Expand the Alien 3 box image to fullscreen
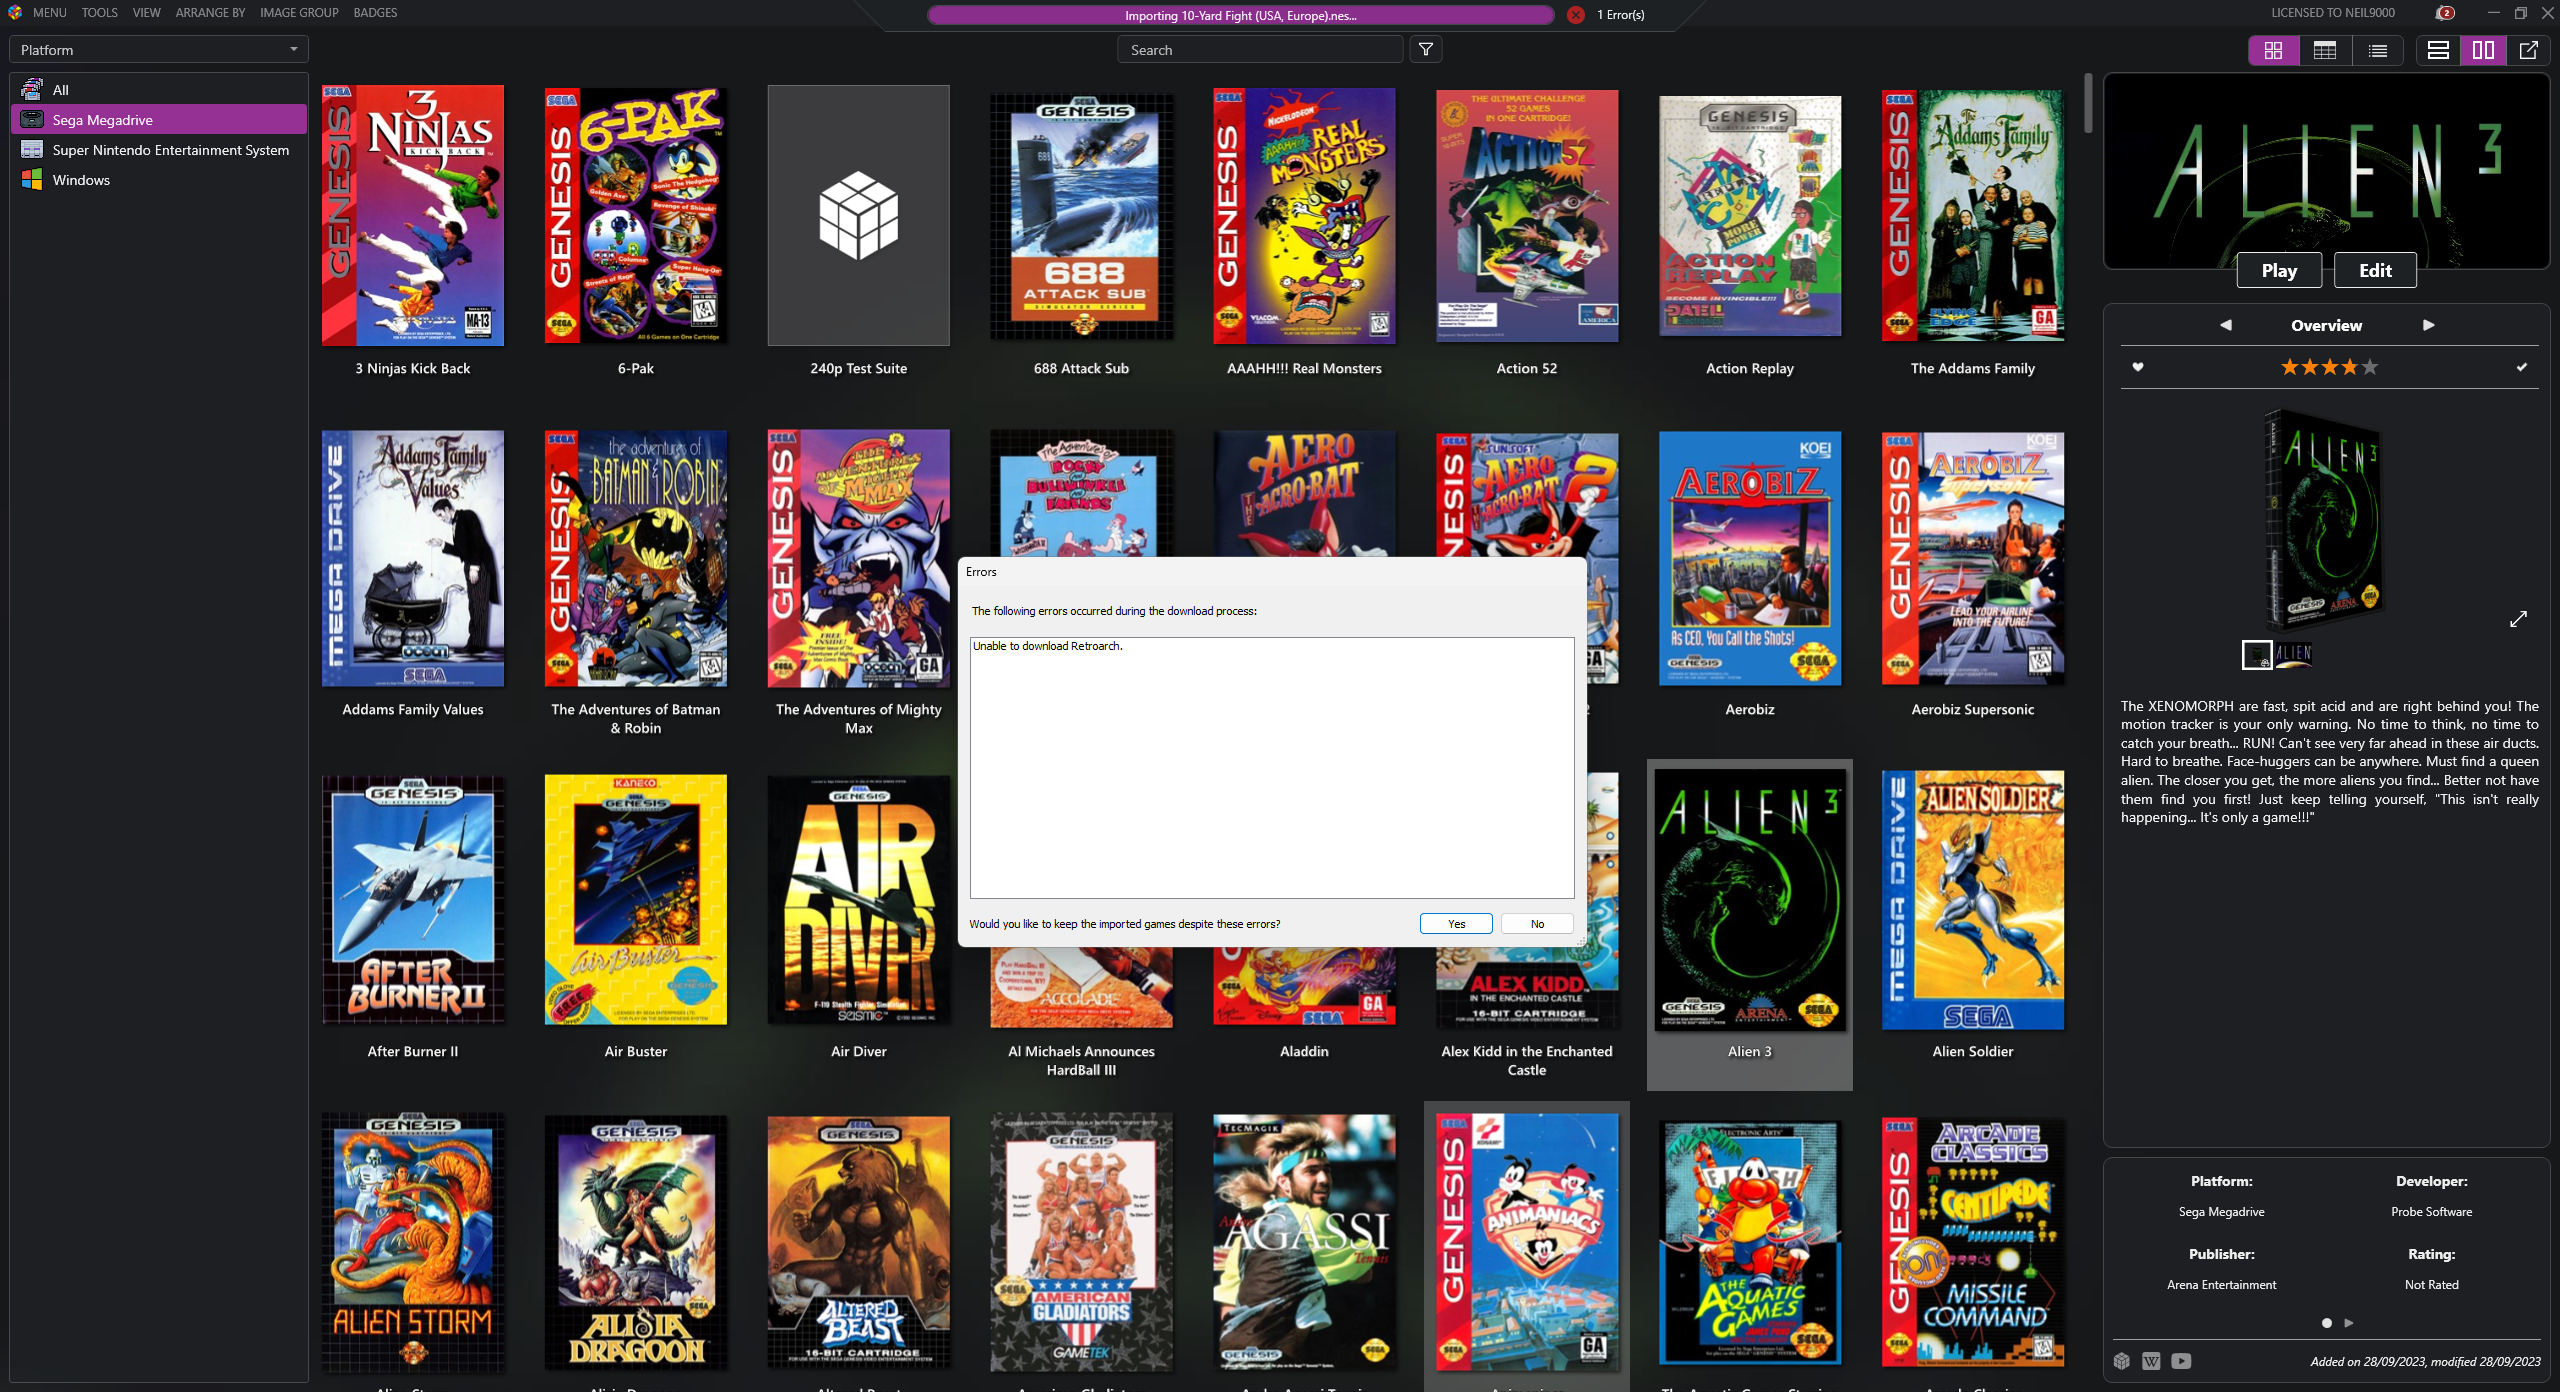Image resolution: width=2560 pixels, height=1392 pixels. (2518, 619)
